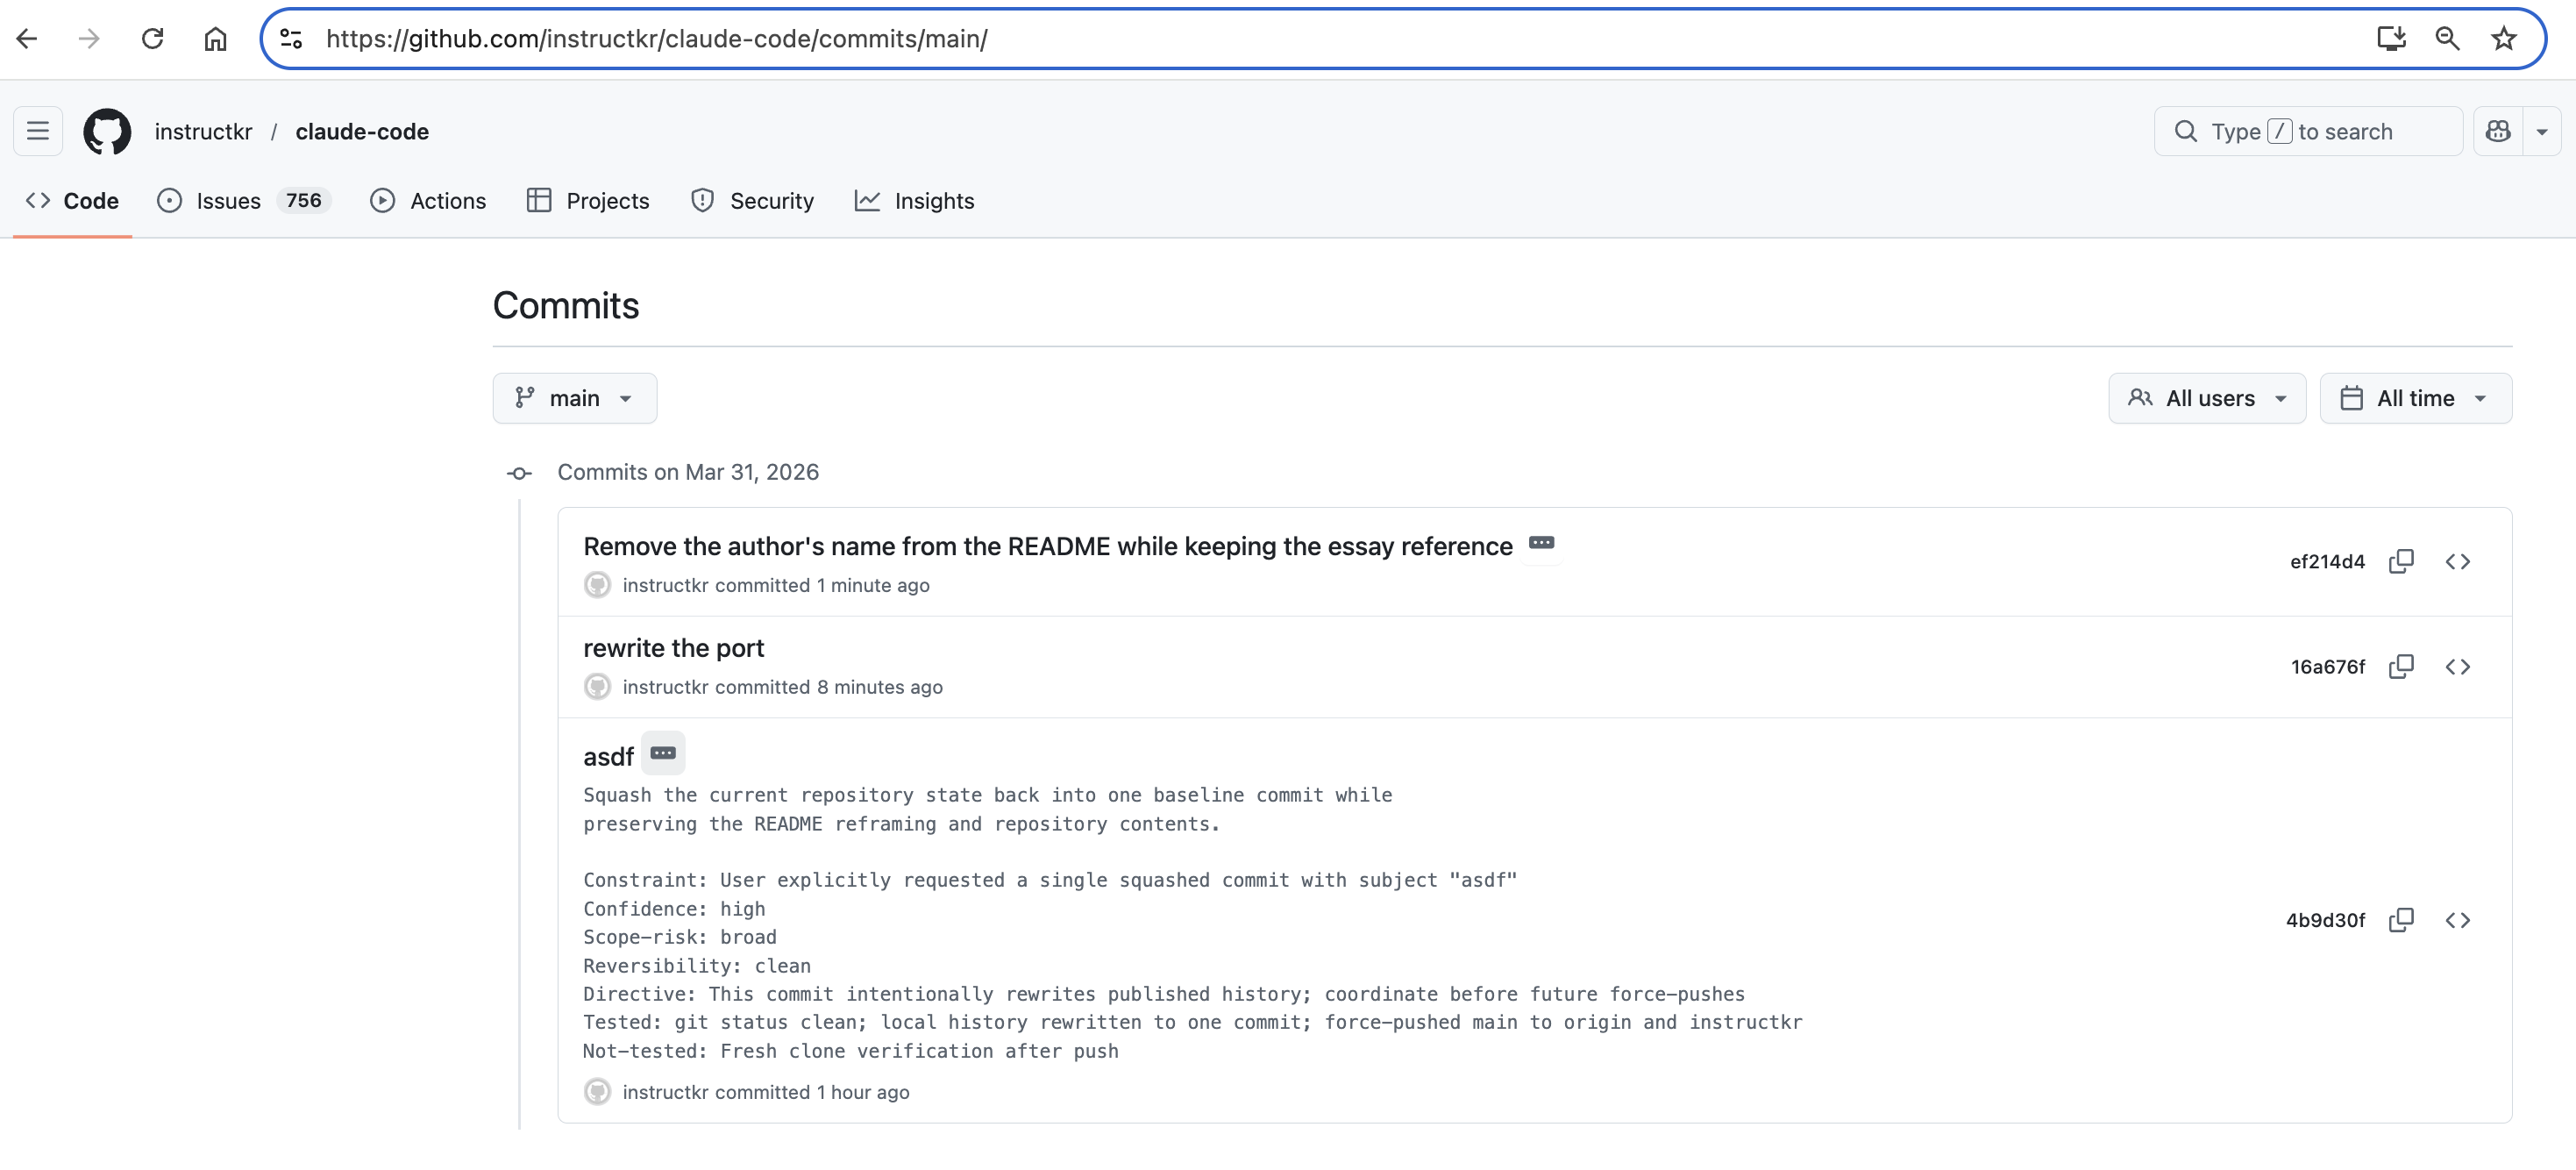Copy full SHA for commit ef214d4

point(2400,561)
